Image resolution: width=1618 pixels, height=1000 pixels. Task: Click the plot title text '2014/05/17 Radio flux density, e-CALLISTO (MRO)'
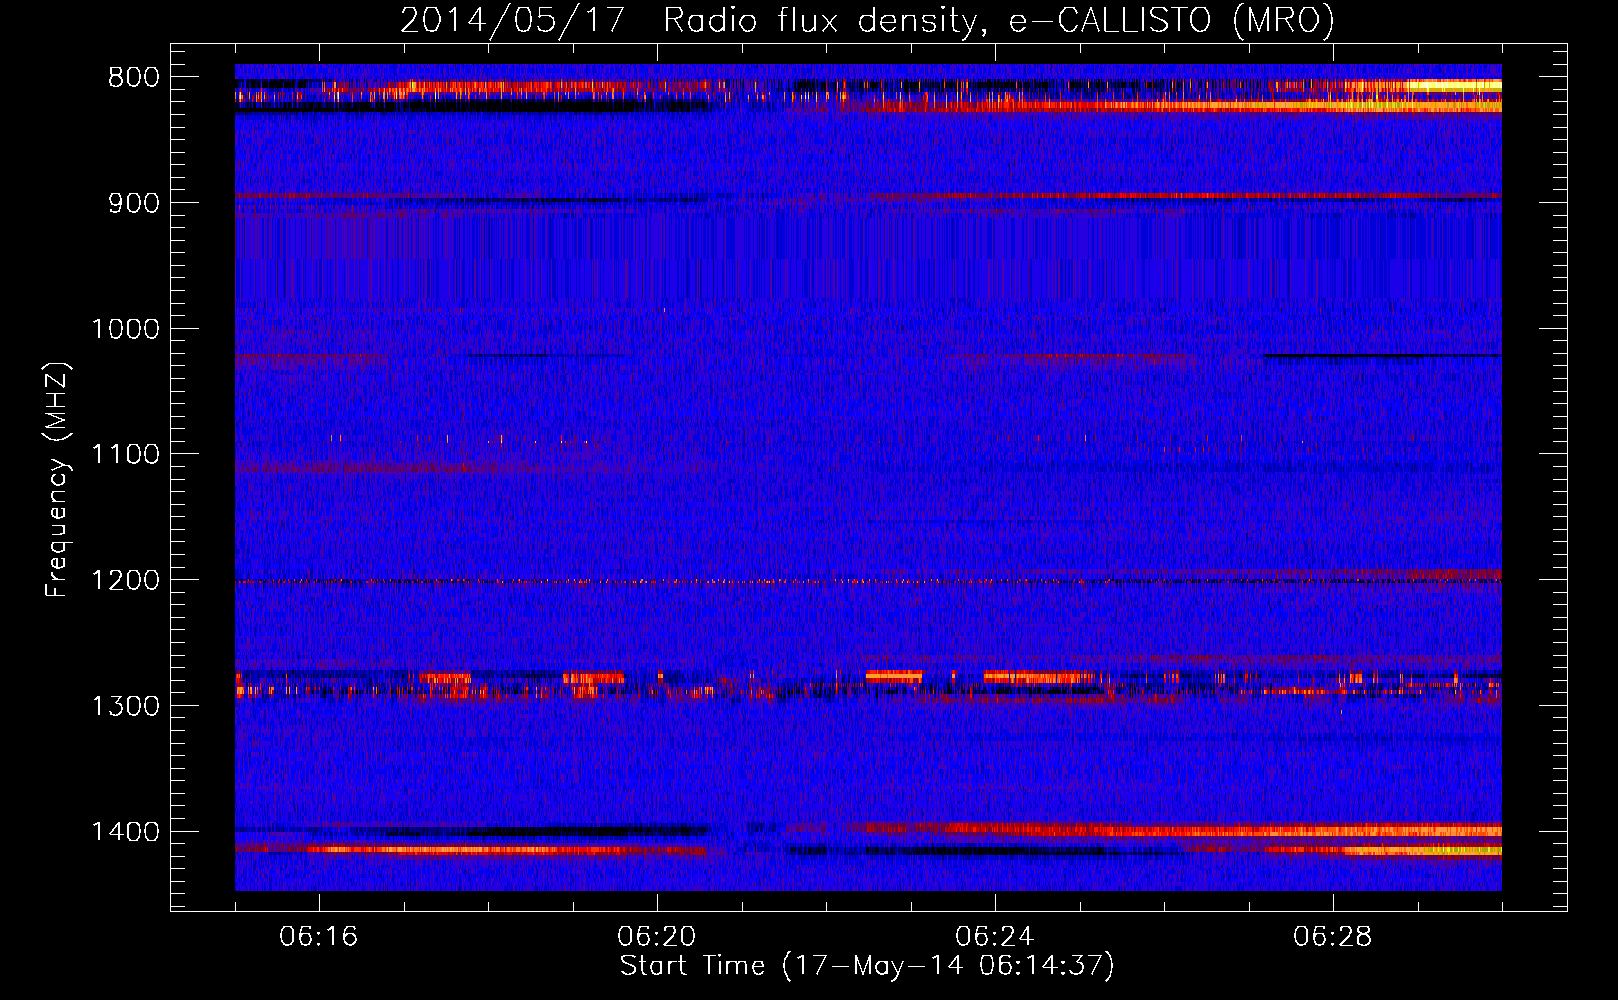[x=867, y=21]
